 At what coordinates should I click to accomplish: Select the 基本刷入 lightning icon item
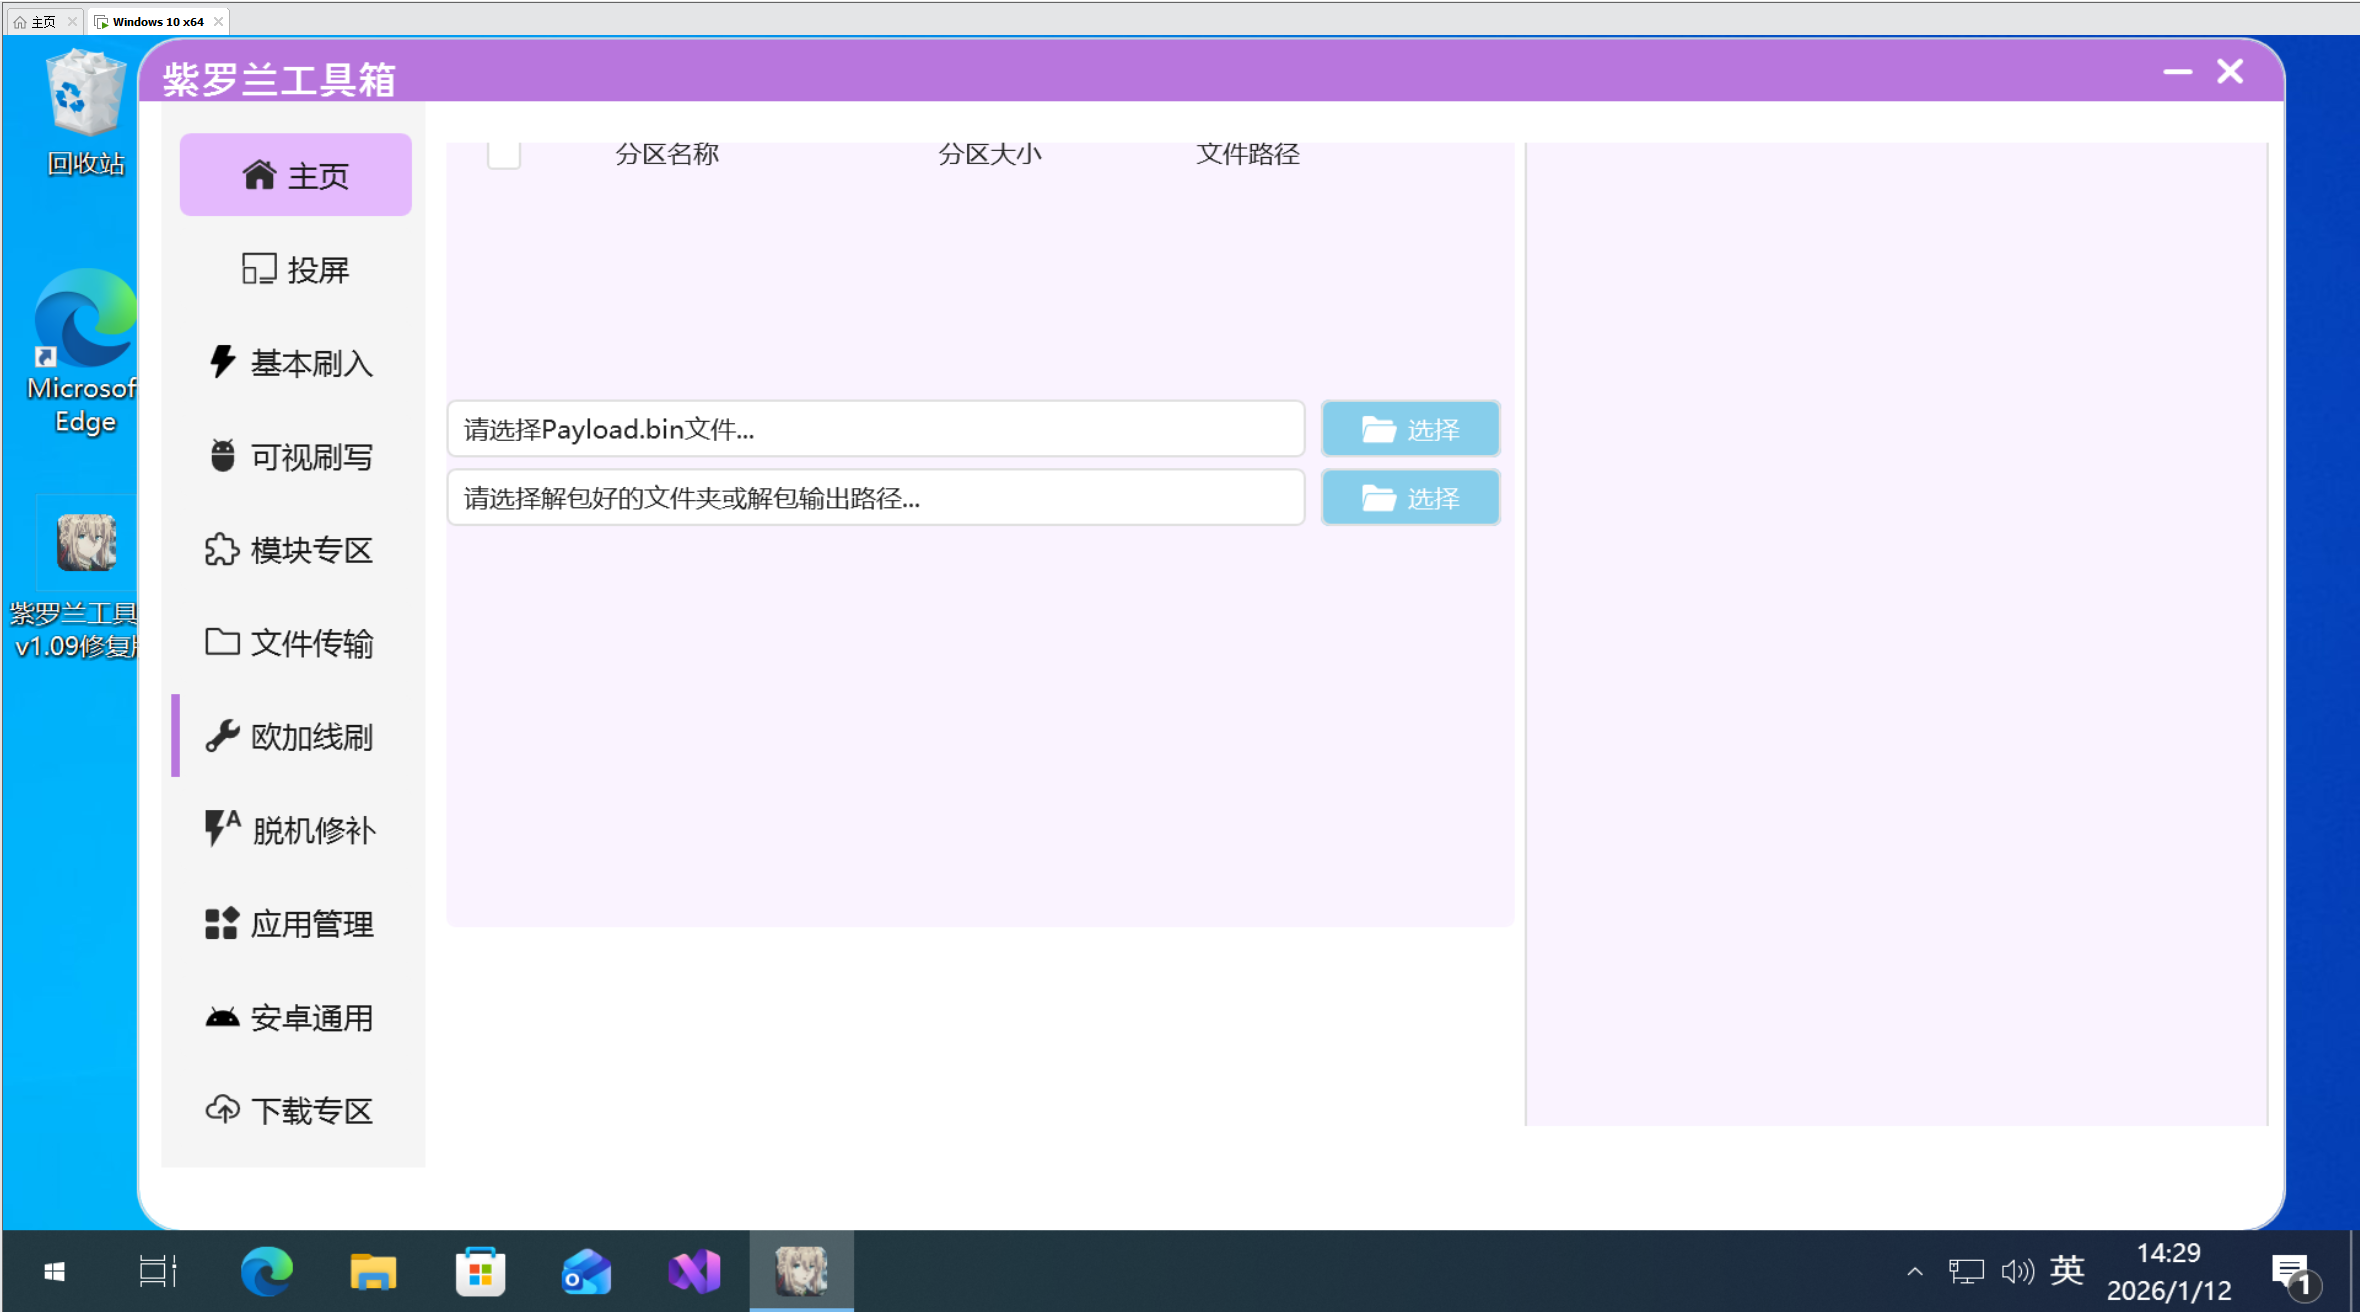[291, 363]
